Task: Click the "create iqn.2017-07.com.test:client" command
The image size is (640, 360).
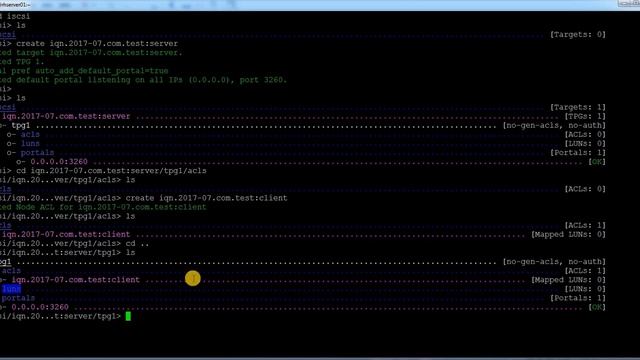Action: [207, 198]
